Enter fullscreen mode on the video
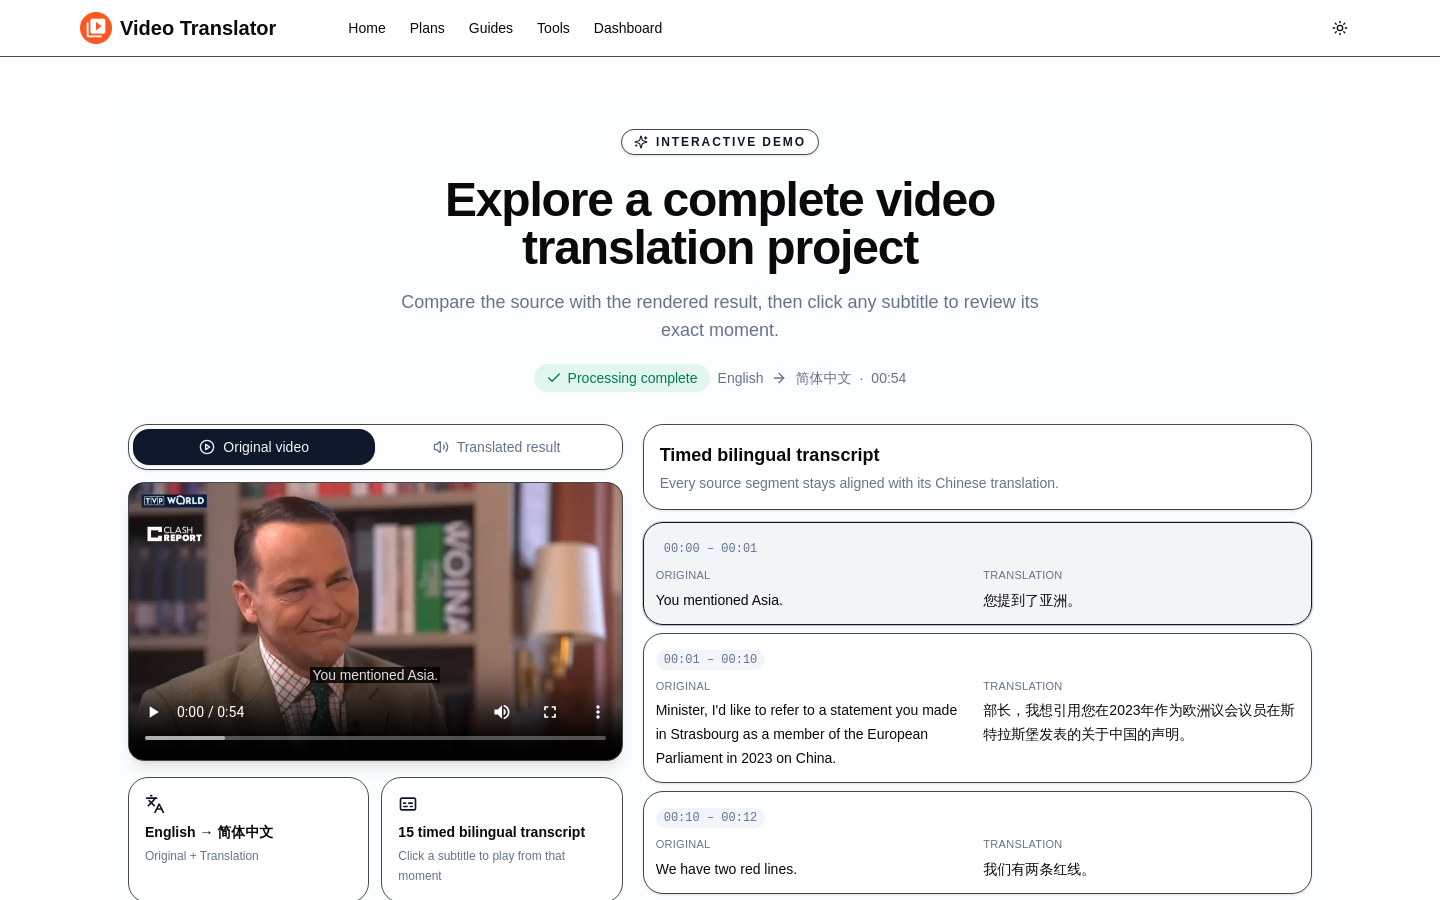The height and width of the screenshot is (900, 1440). coord(550,712)
